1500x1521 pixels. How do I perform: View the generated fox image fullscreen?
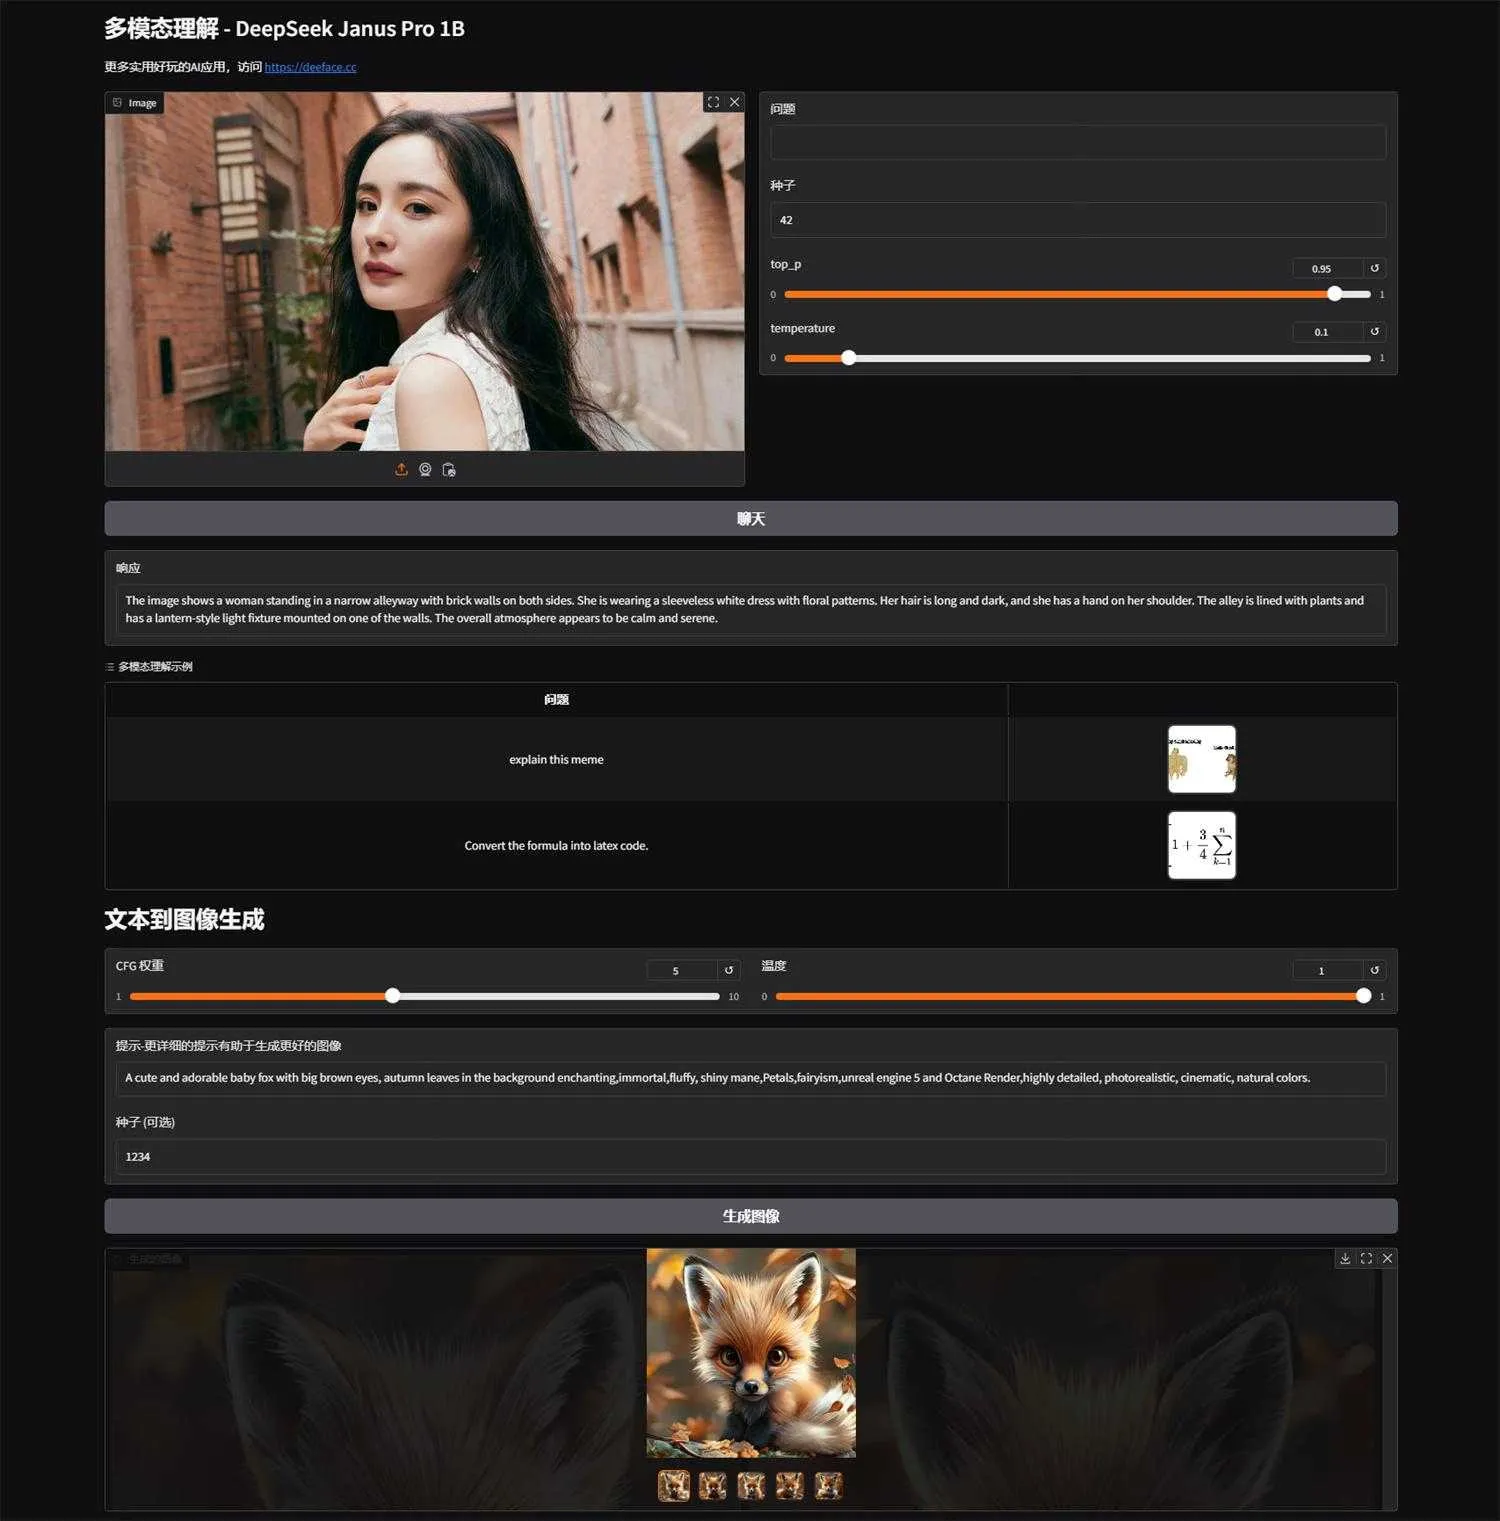click(1366, 1258)
